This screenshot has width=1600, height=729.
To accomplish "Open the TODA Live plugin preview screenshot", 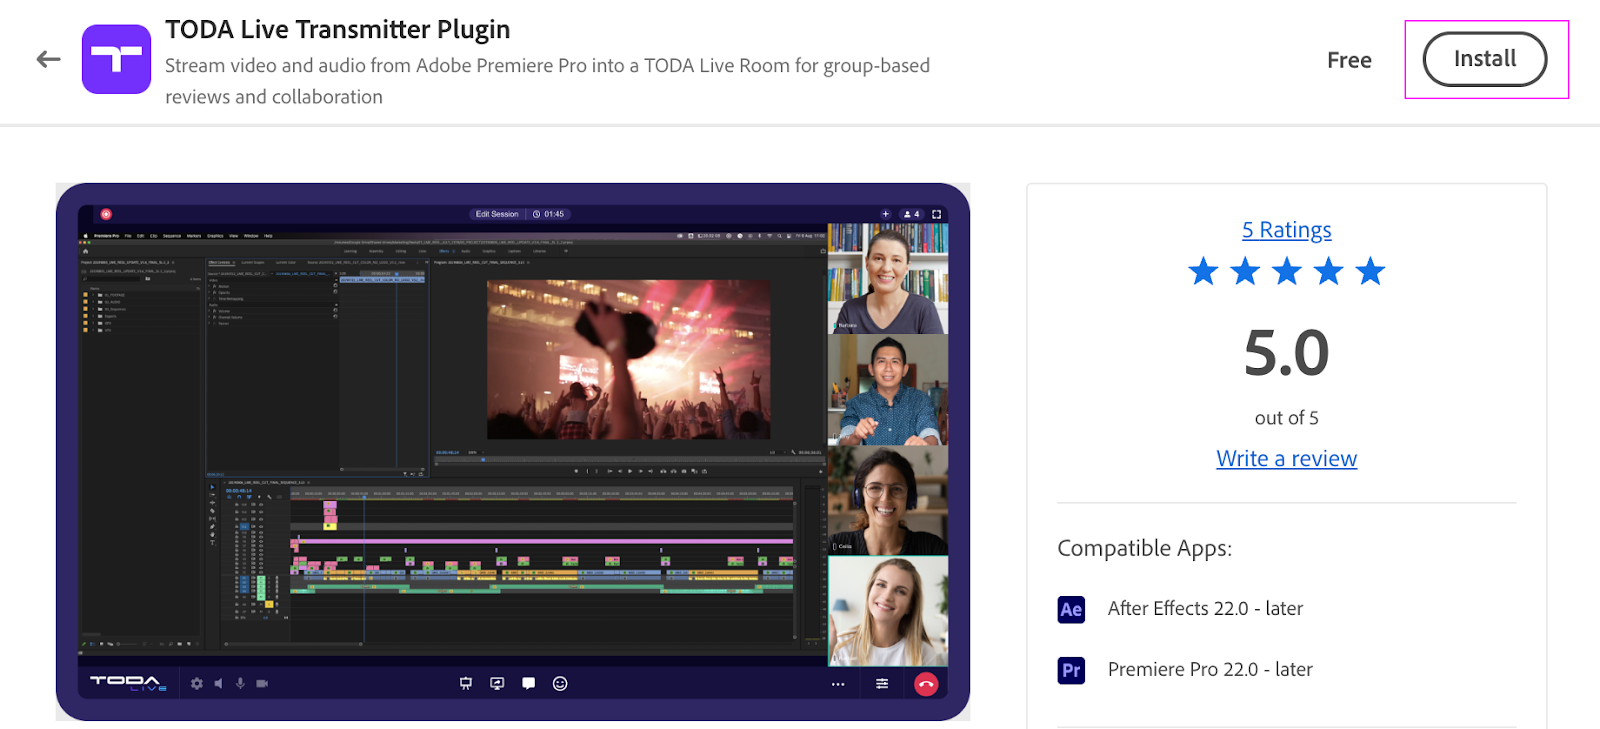I will tap(513, 452).
